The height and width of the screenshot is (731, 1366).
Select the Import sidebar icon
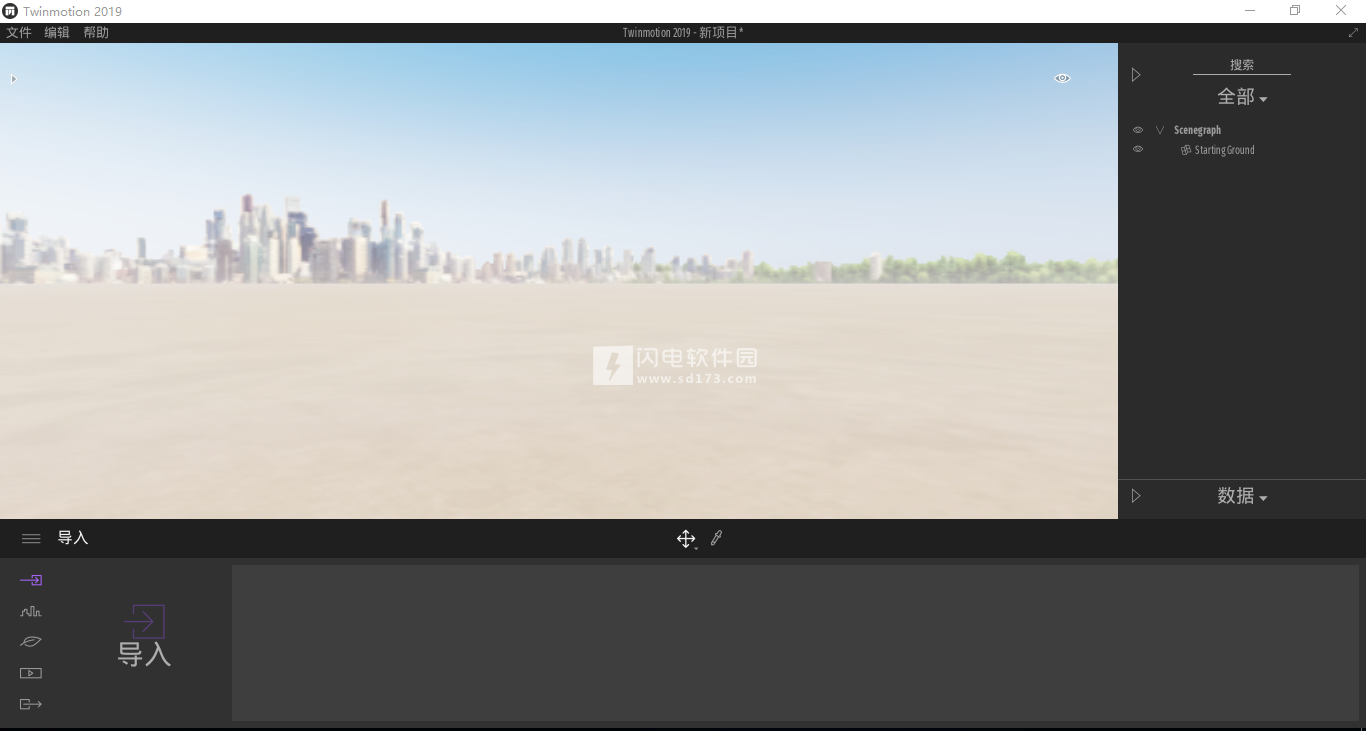tap(31, 580)
